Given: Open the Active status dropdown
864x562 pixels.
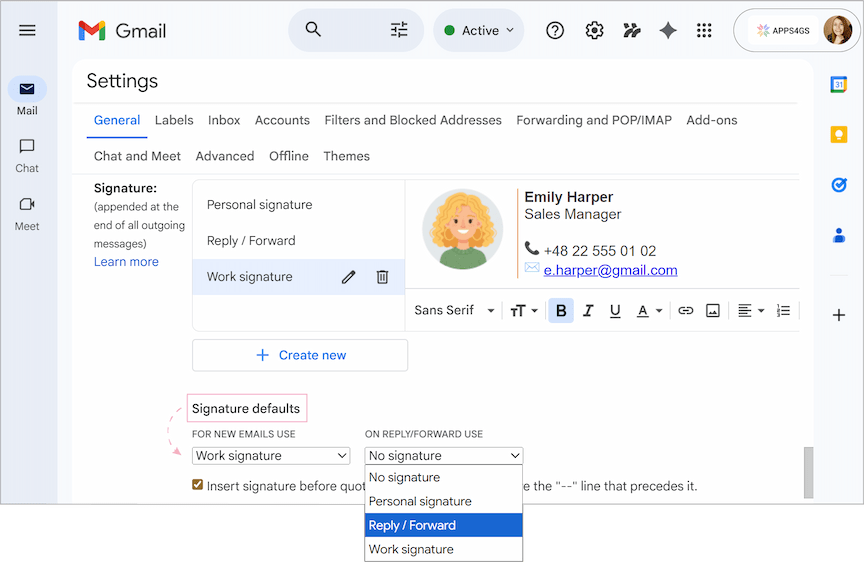Looking at the screenshot, I should 479,31.
